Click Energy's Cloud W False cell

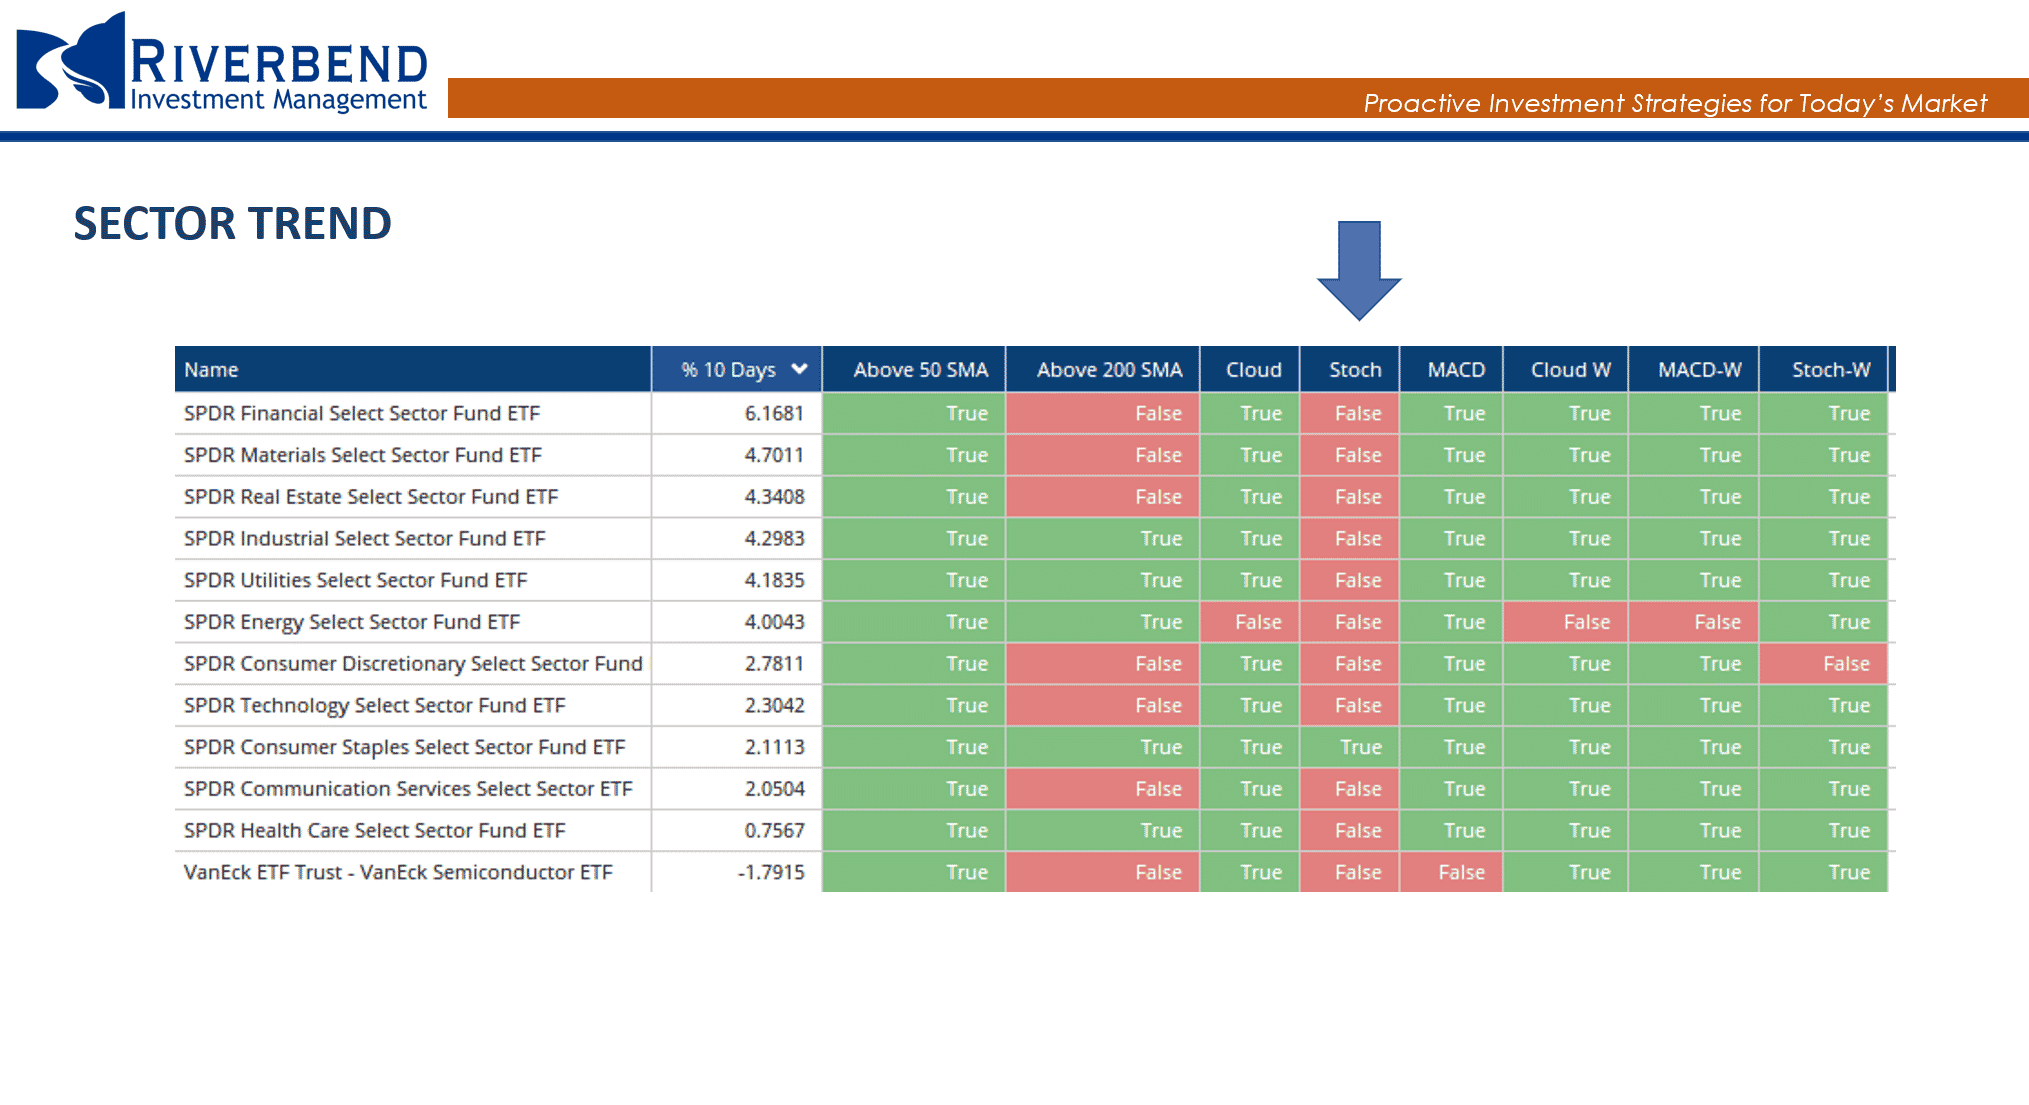(x=1566, y=622)
